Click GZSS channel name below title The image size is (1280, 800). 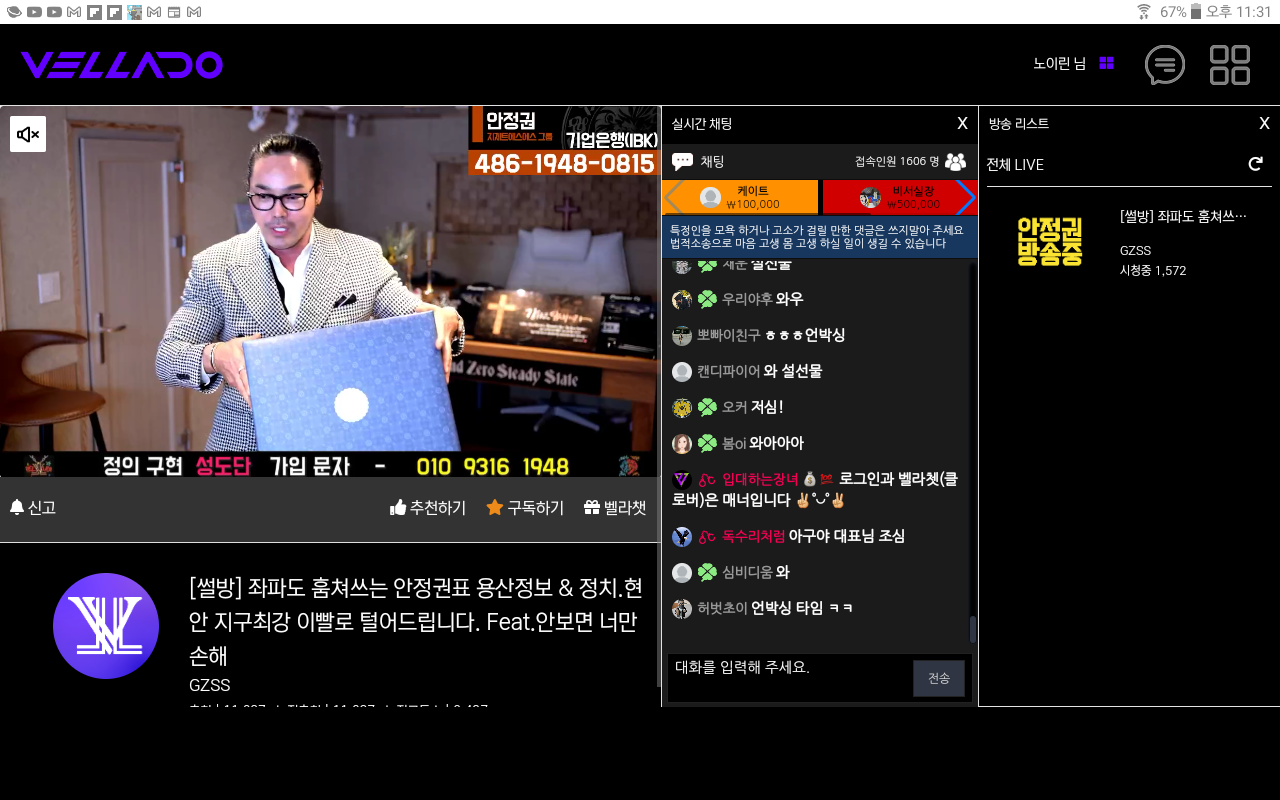pos(210,685)
